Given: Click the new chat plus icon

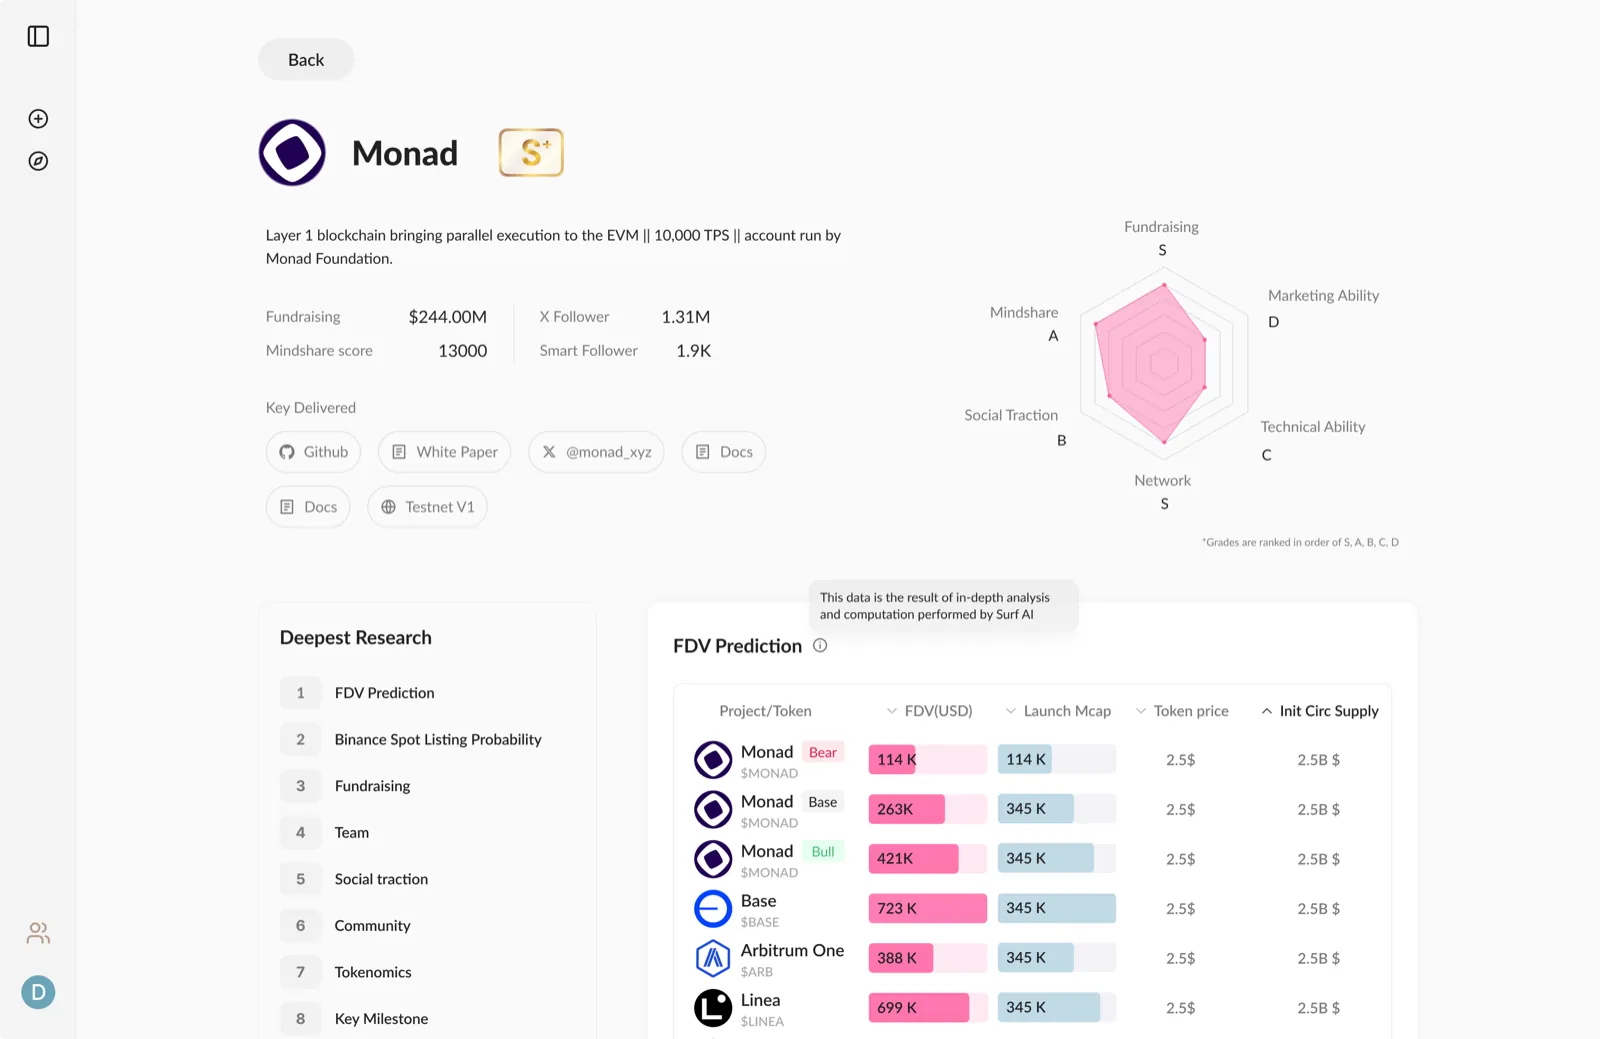Looking at the screenshot, I should [x=38, y=119].
